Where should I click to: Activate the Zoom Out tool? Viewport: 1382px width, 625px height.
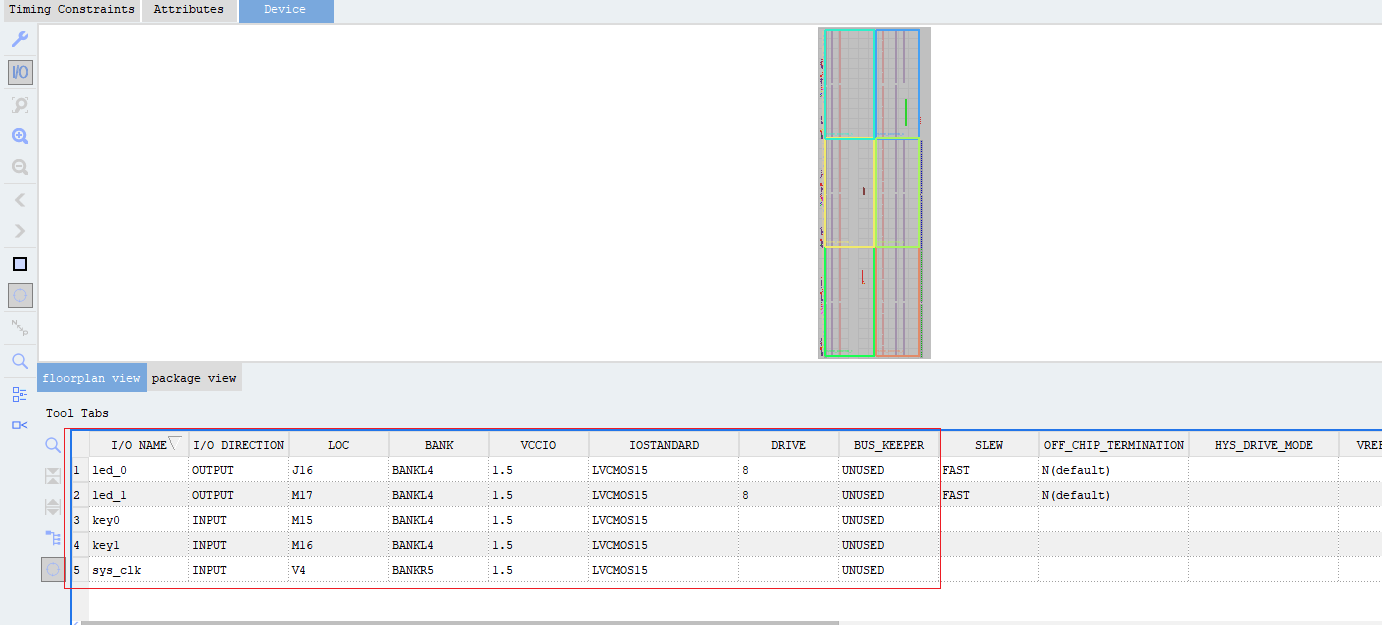[19, 167]
